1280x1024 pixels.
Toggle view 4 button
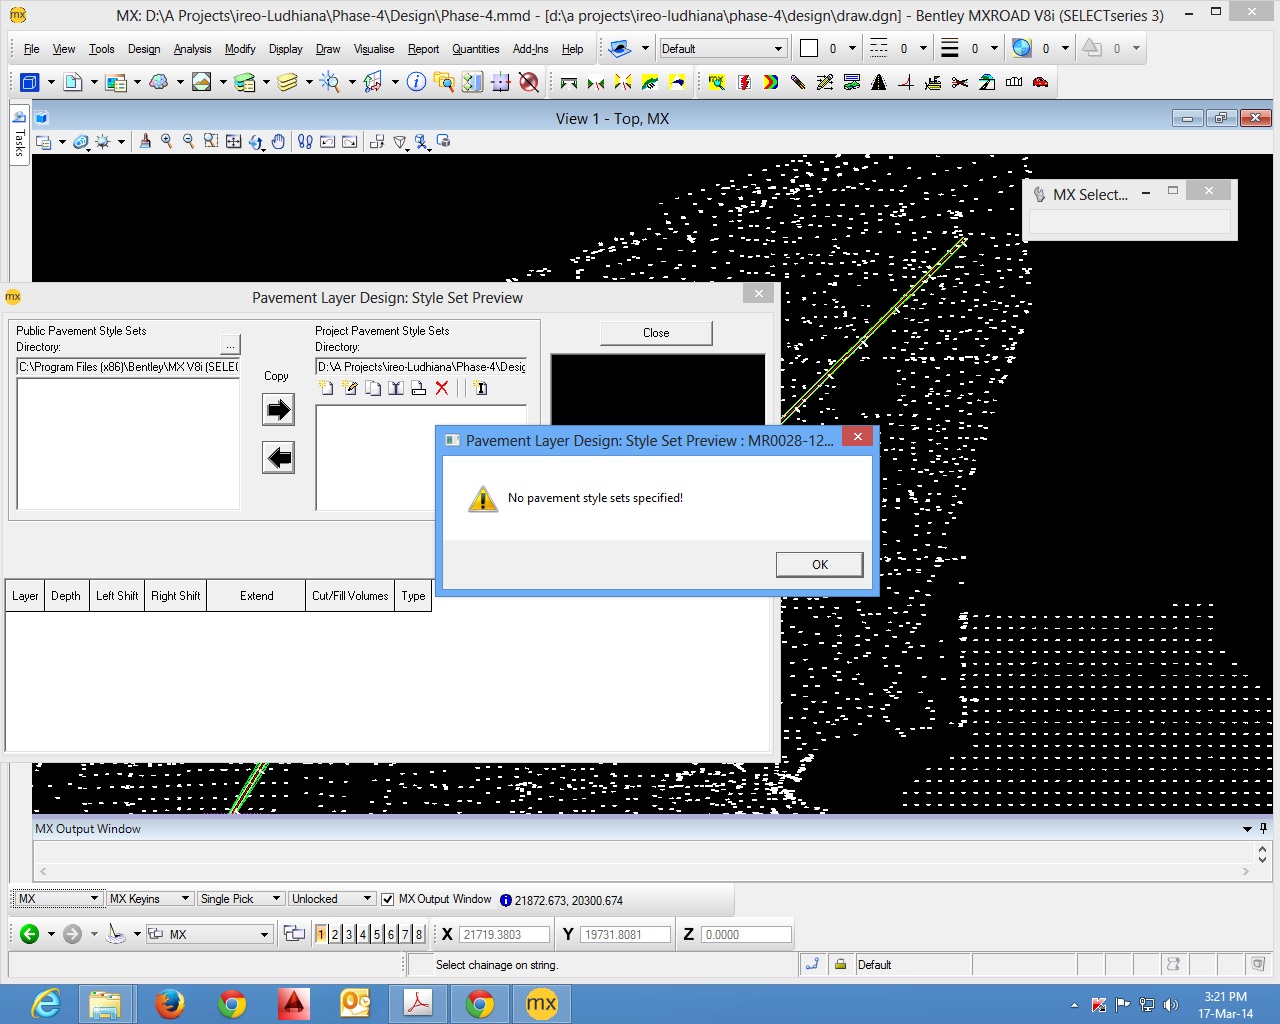(x=363, y=934)
